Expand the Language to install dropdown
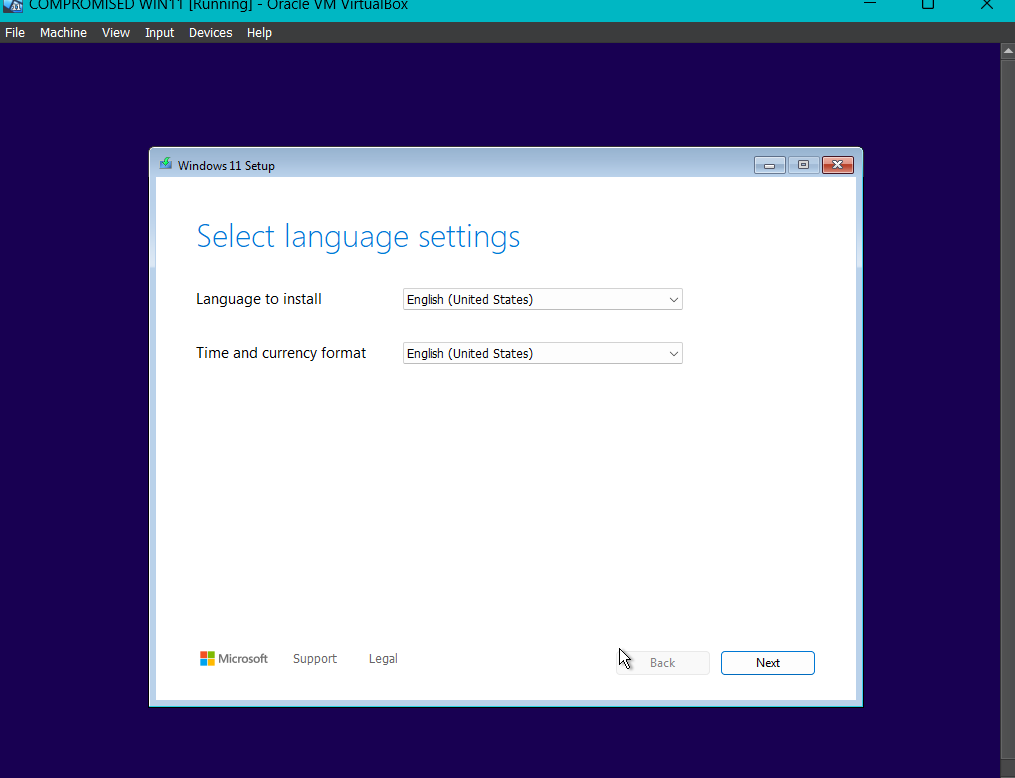The width and height of the screenshot is (1015, 778). click(x=542, y=299)
